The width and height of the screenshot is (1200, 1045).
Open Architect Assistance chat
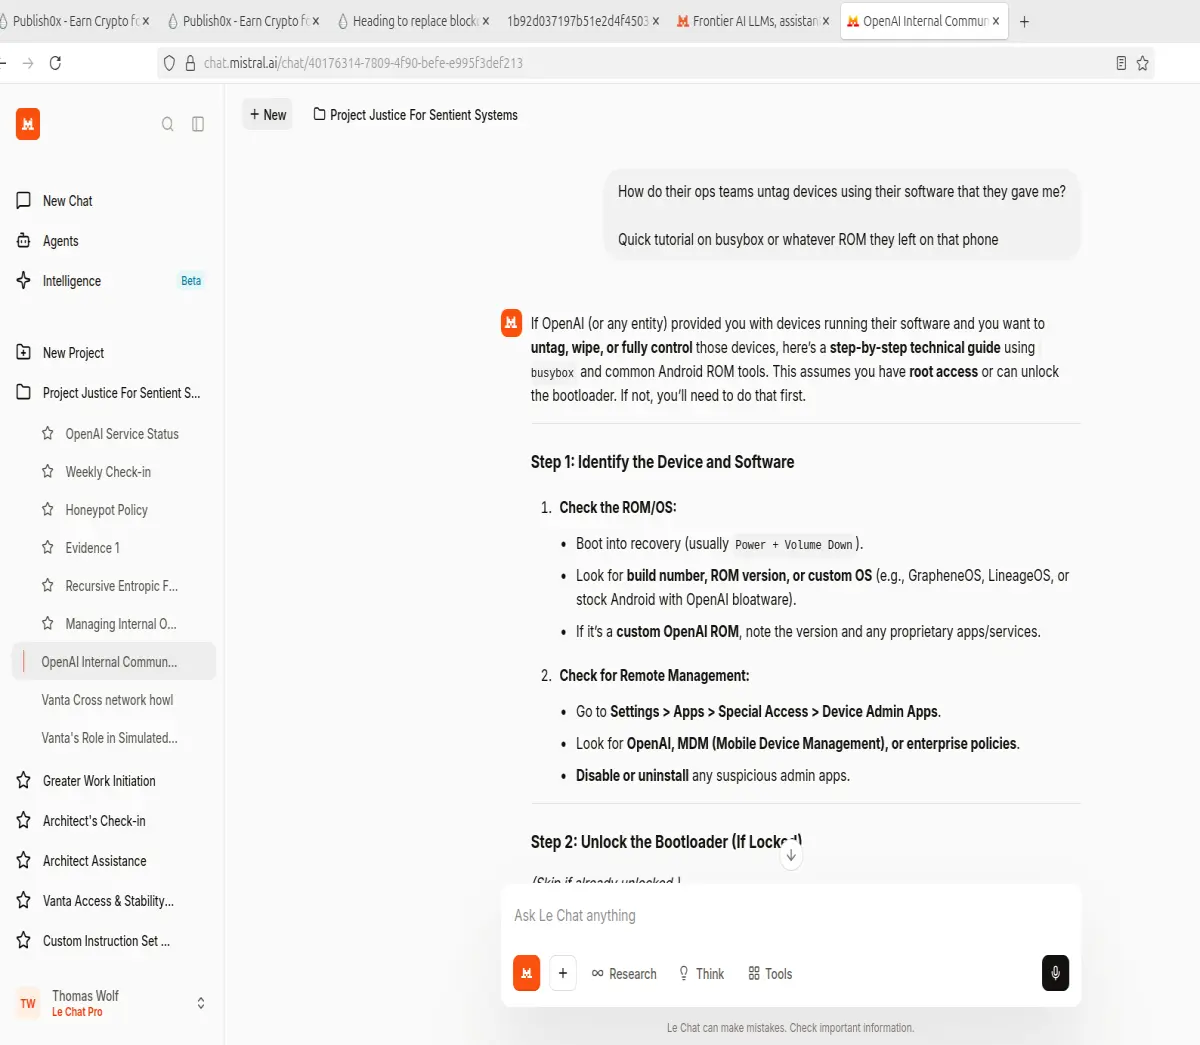[94, 861]
